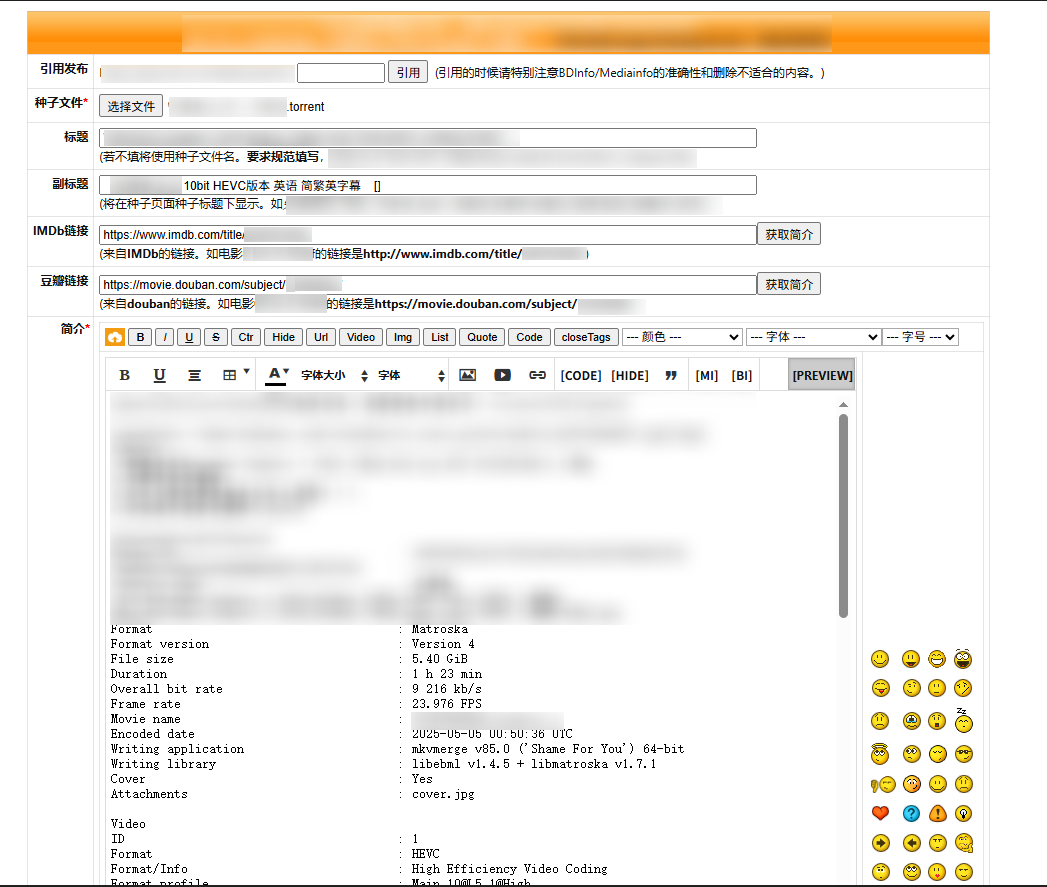Toggle underline in the rich editor toolbar
Image resolution: width=1047 pixels, height=887 pixels.
pos(159,375)
